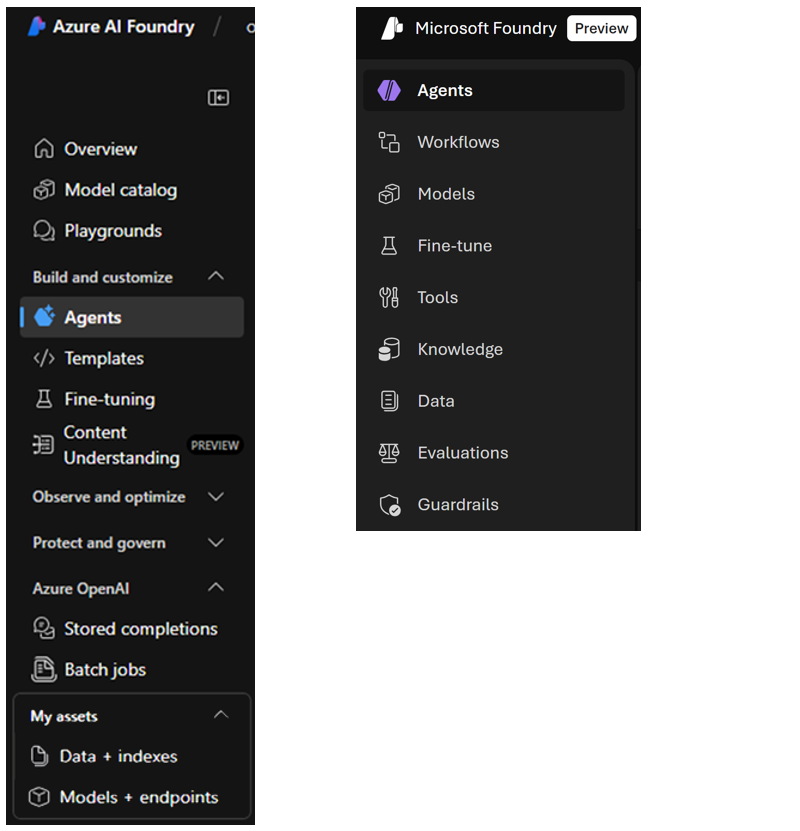
Task: Collapse the sidebar with the panel toggle icon
Action: pyautogui.click(x=218, y=98)
